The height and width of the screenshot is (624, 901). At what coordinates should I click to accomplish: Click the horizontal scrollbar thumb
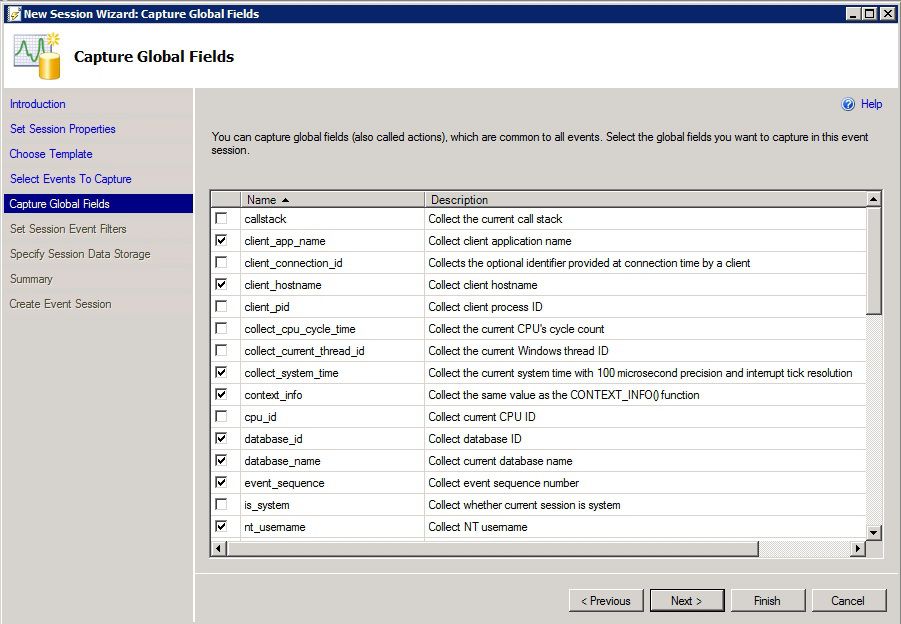492,548
